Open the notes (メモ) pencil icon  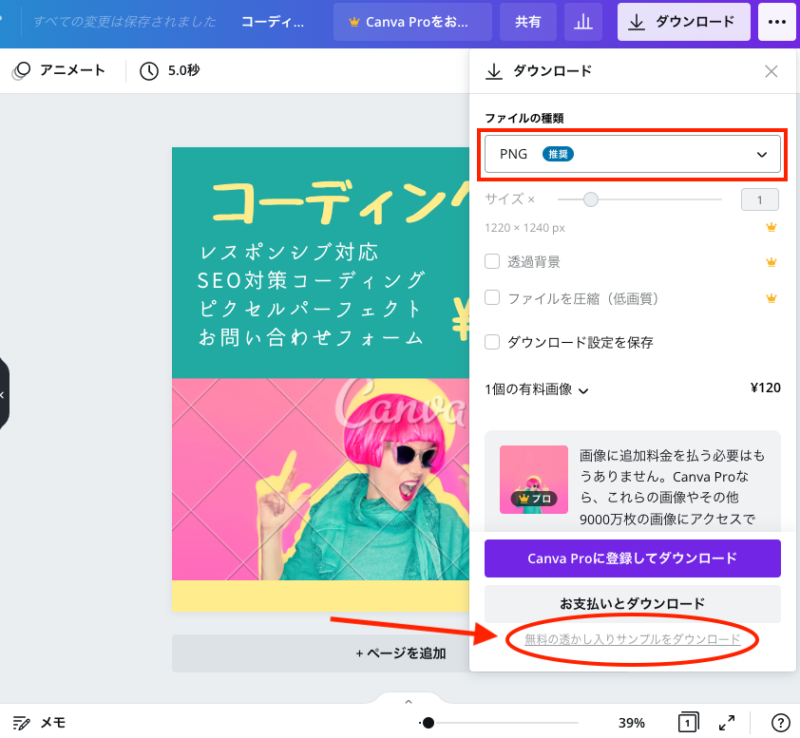click(x=21, y=723)
